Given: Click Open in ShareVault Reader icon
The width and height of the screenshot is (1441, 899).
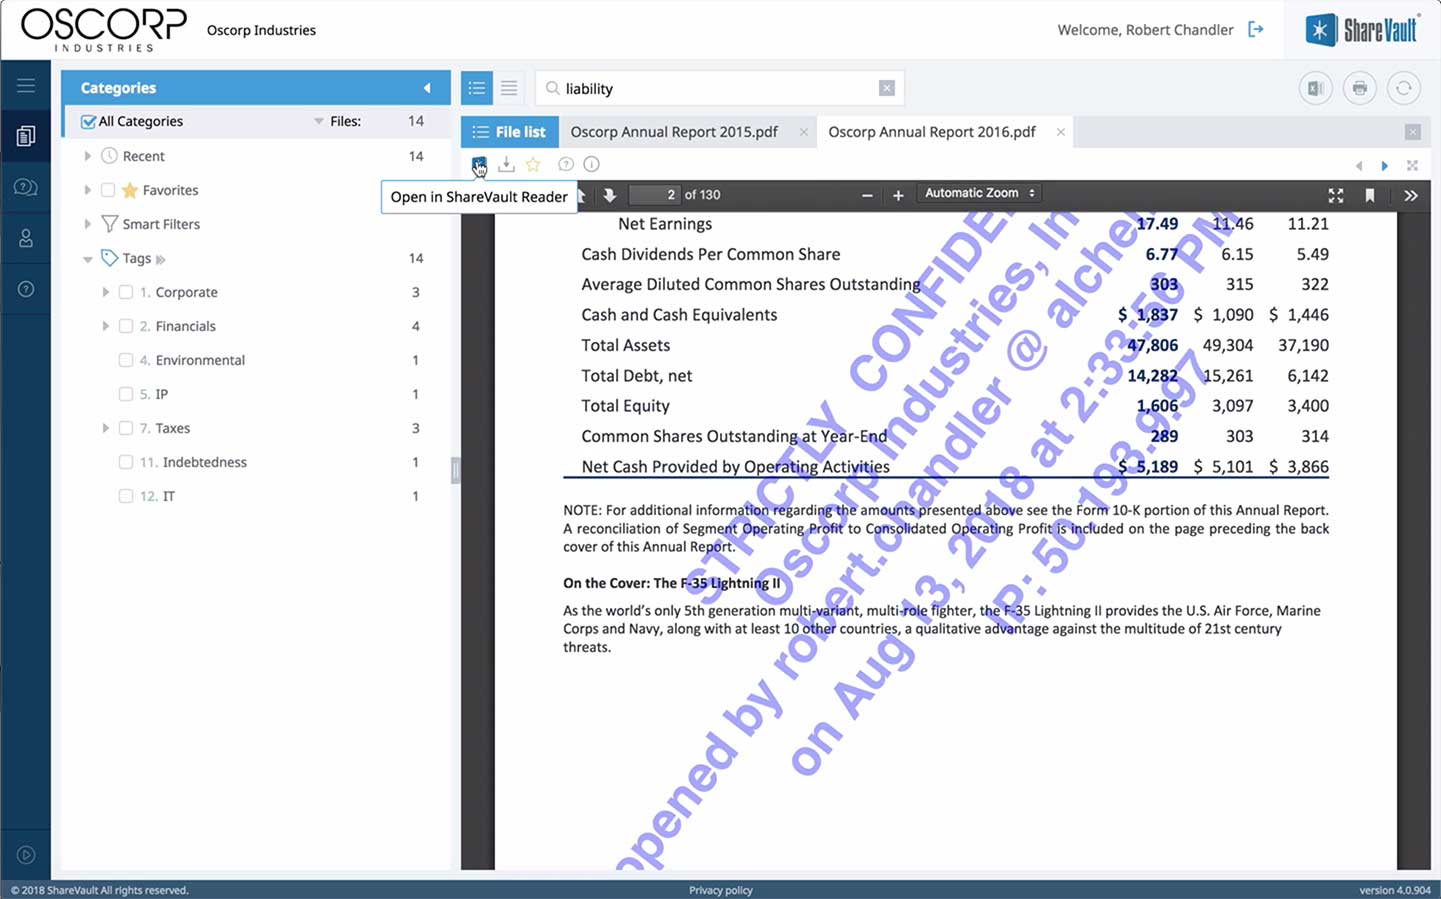Looking at the screenshot, I should point(479,164).
